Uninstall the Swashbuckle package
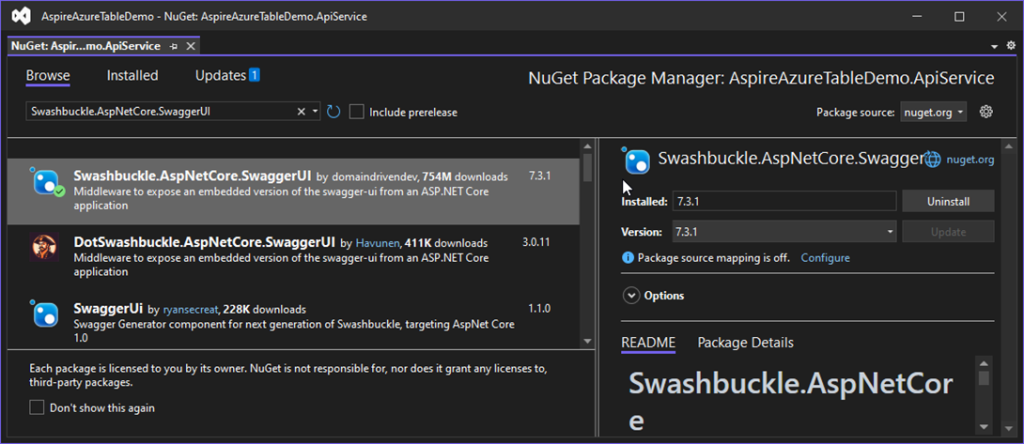Screen dimensions: 1024x444 point(948,202)
